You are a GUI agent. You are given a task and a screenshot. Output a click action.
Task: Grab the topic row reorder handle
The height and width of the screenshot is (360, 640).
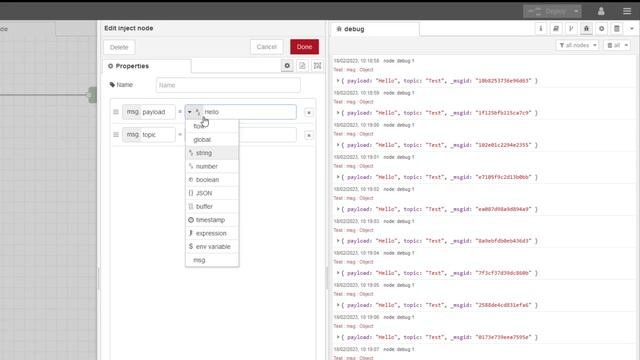(x=116, y=135)
